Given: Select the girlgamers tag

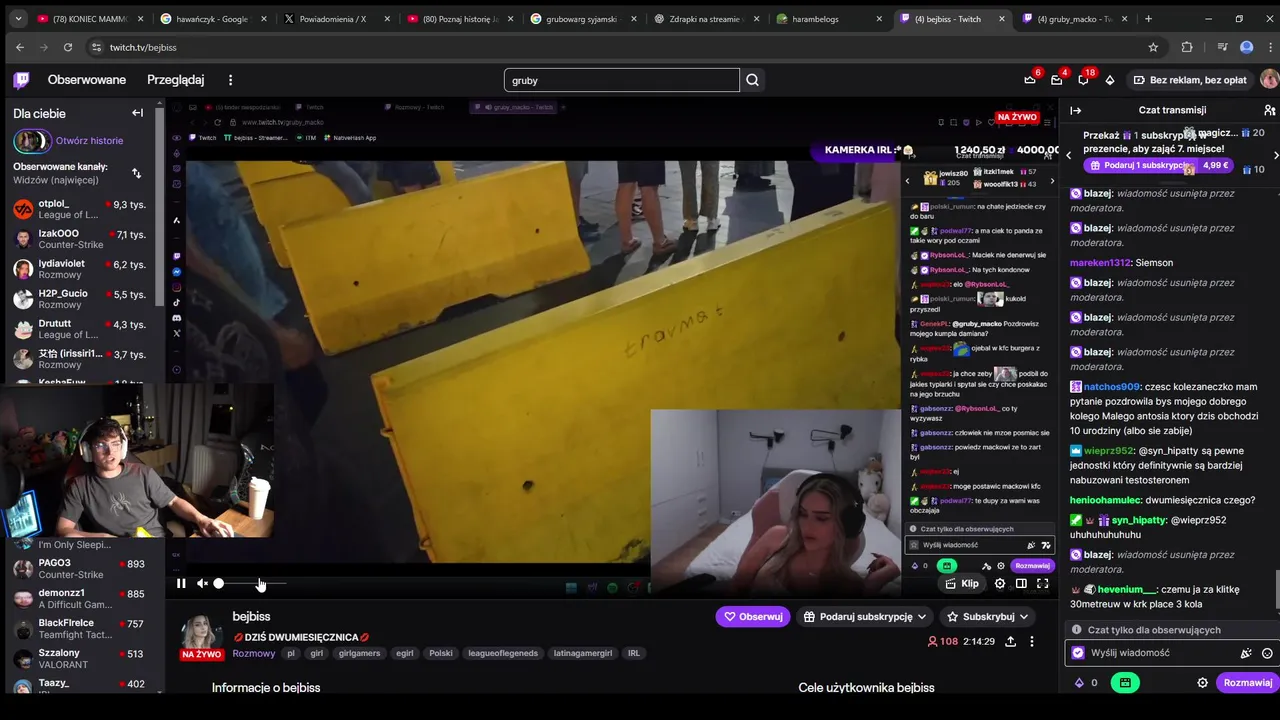Looking at the screenshot, I should point(359,653).
